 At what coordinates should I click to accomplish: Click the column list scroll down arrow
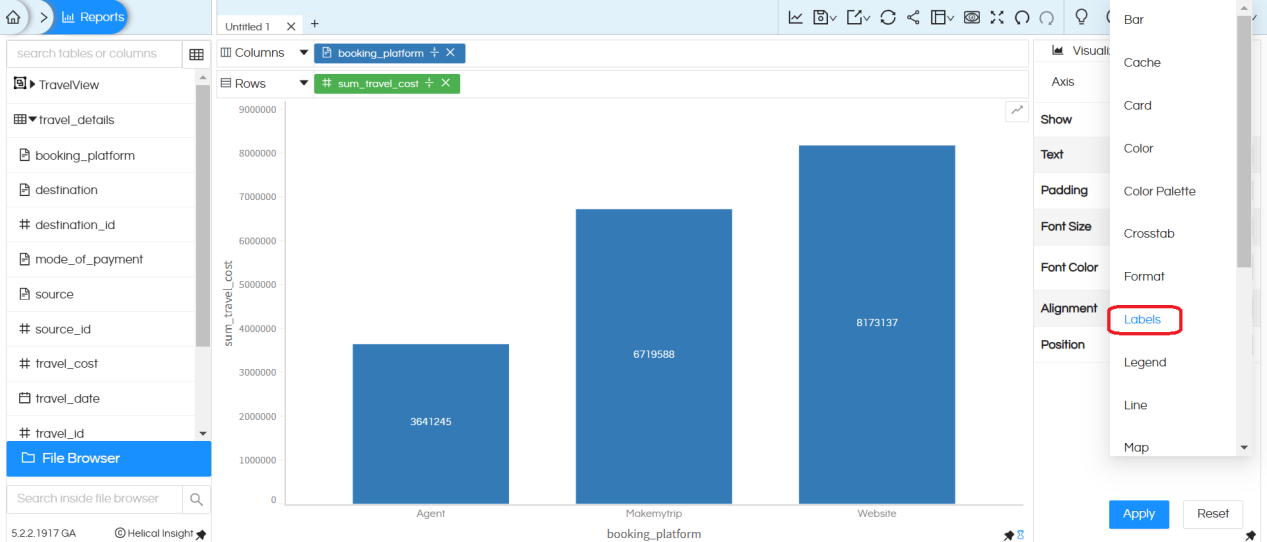point(204,434)
